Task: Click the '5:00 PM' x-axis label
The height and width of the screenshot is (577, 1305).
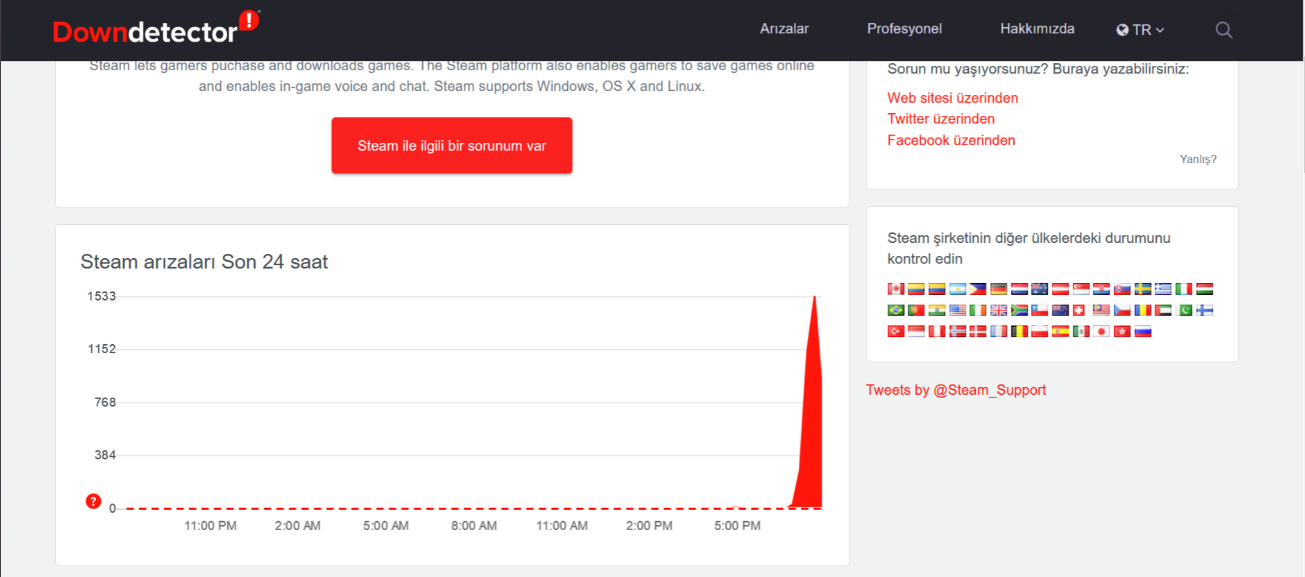Action: coord(738,525)
